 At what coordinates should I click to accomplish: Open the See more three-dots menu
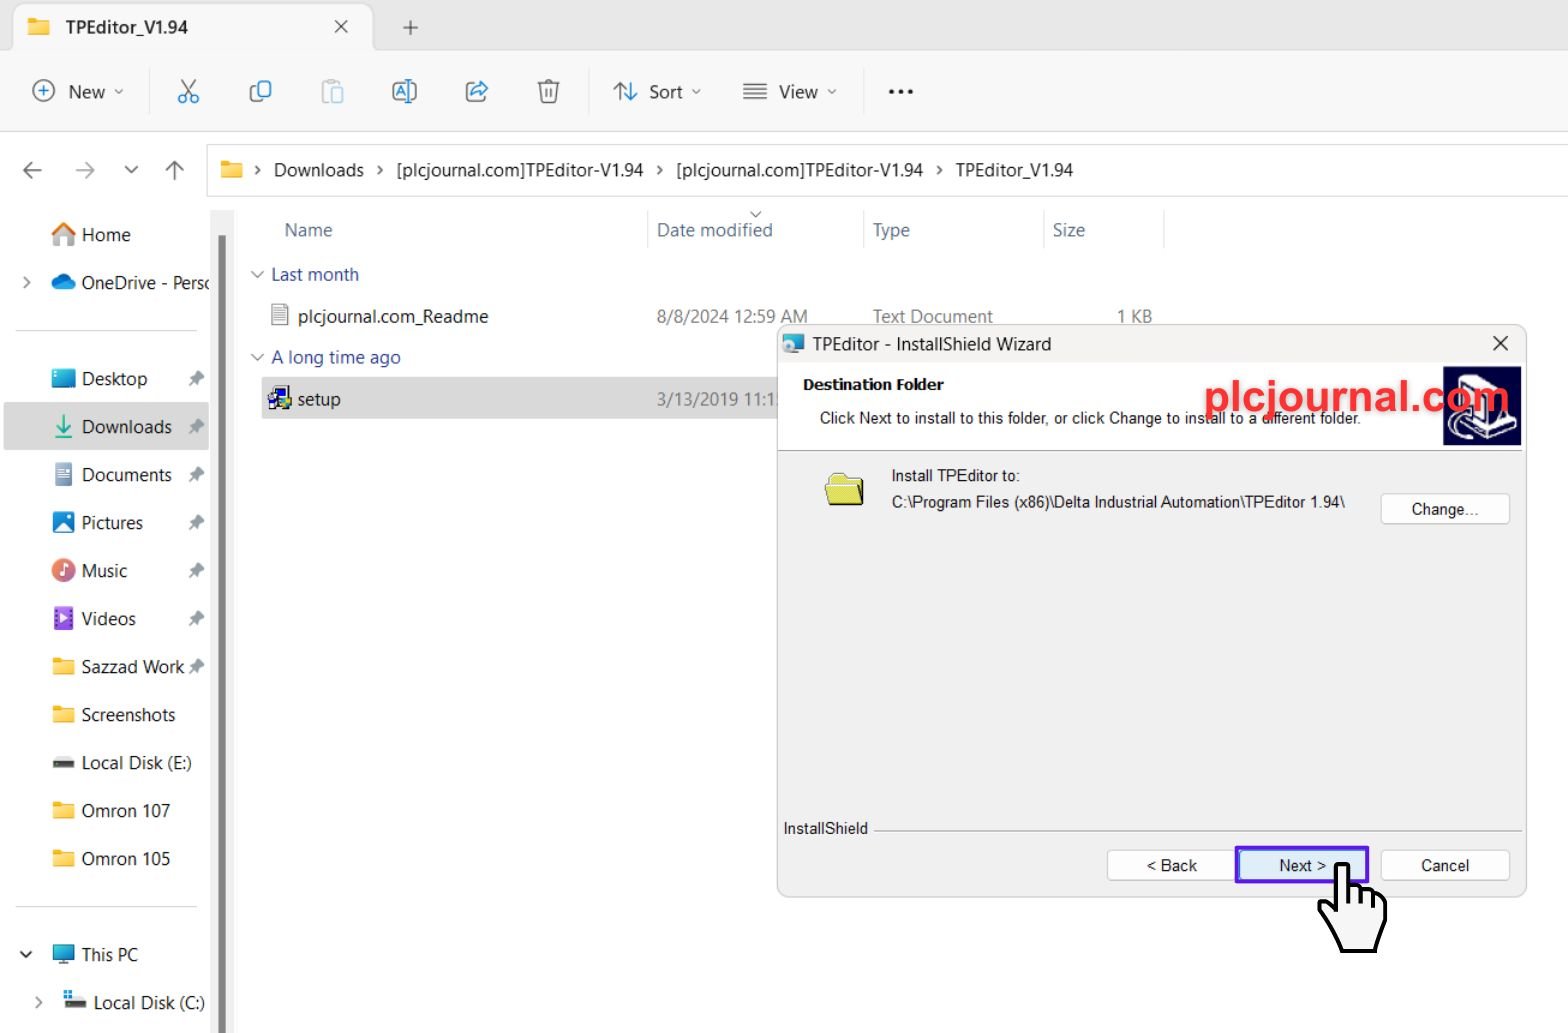pyautogui.click(x=901, y=91)
